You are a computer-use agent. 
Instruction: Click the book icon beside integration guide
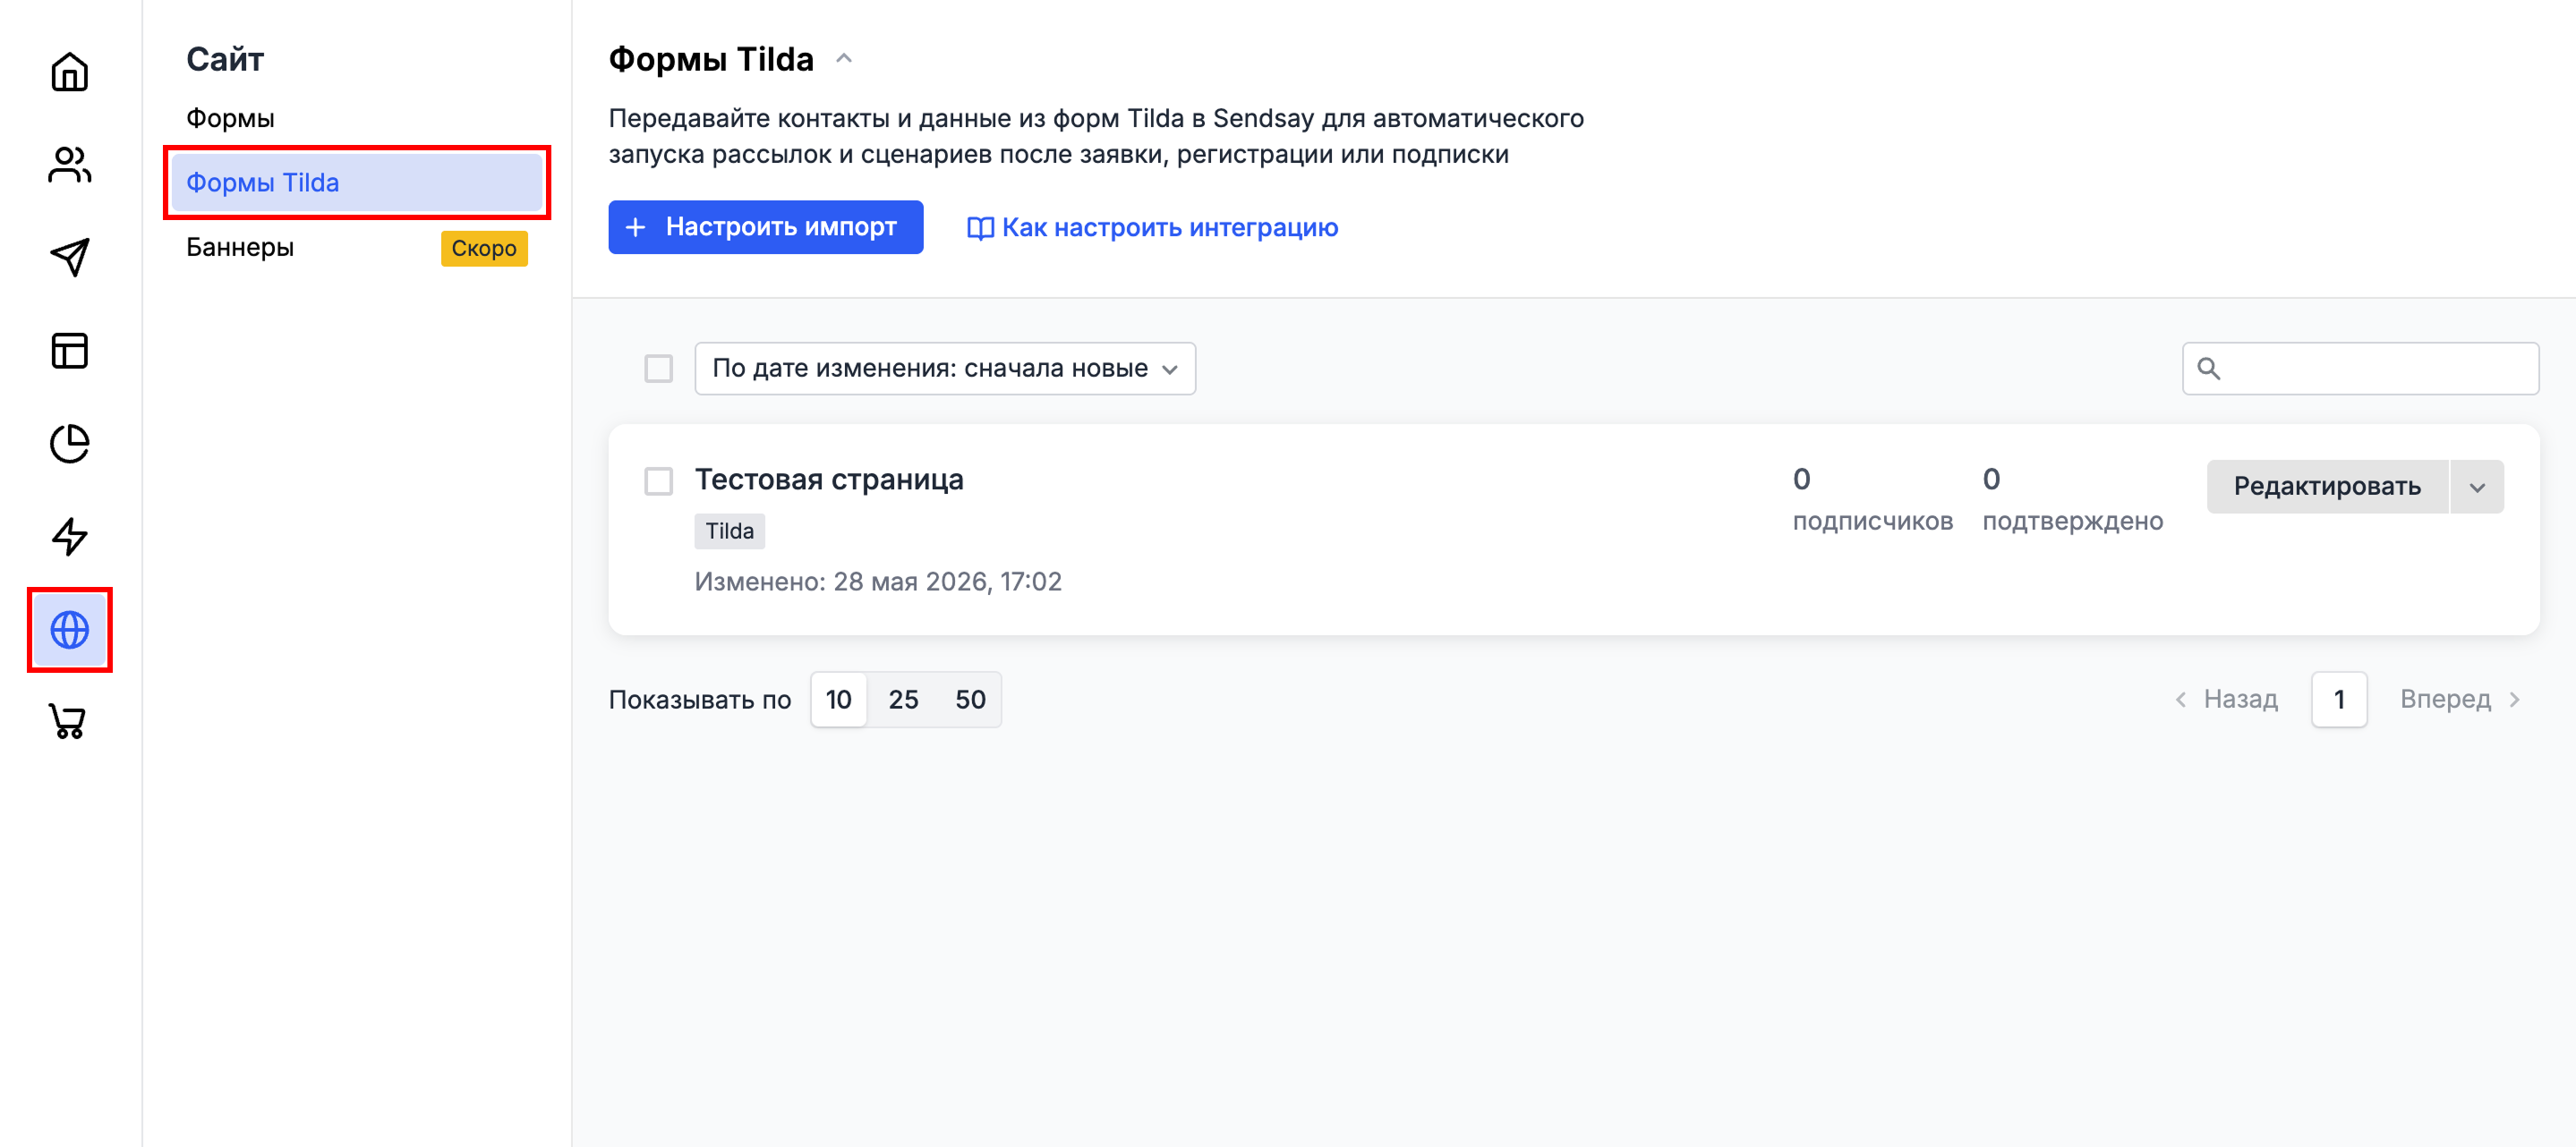click(980, 228)
